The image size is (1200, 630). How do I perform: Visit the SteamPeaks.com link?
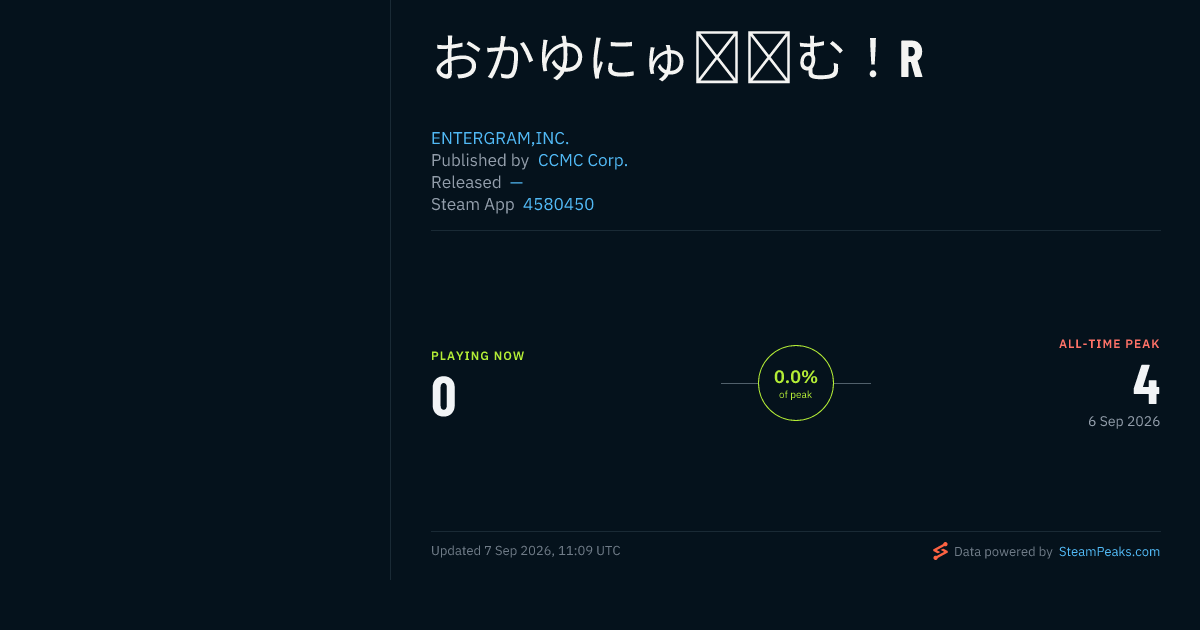coord(1109,551)
